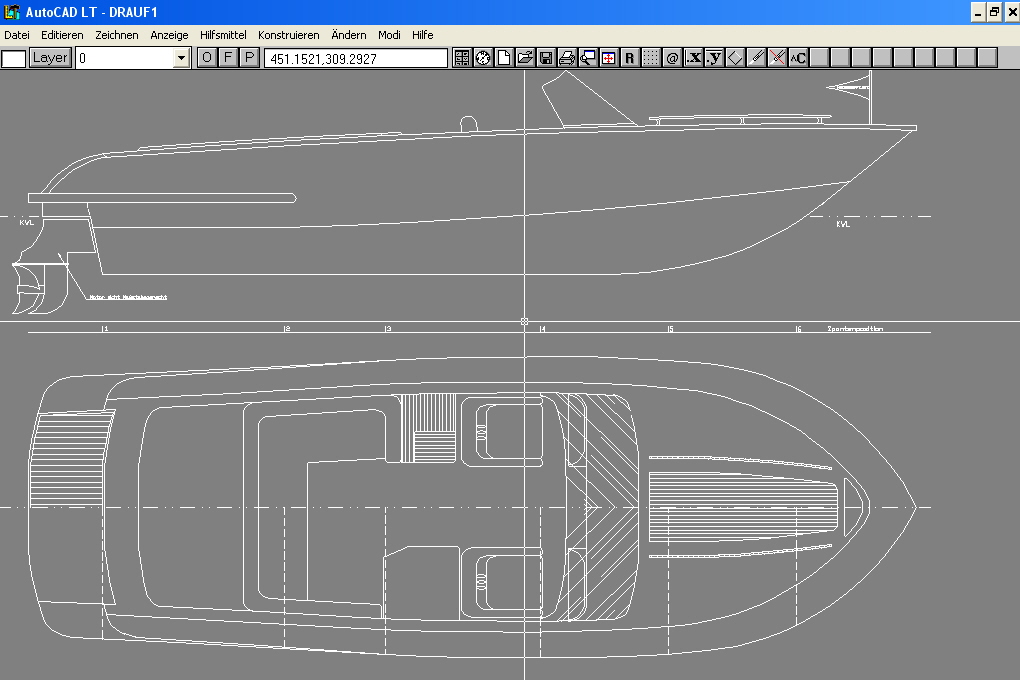Expand the layer name dropdown arrow
The width and height of the screenshot is (1020, 680).
(x=181, y=58)
